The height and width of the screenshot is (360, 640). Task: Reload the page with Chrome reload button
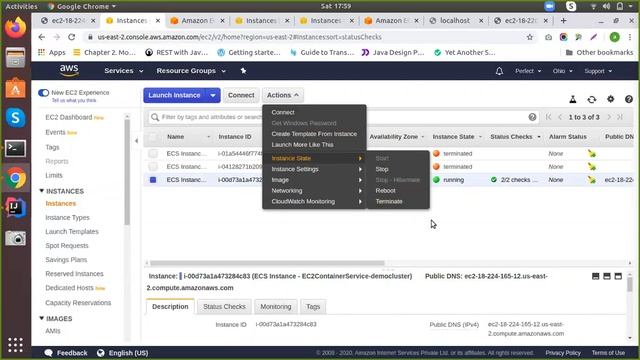71,37
